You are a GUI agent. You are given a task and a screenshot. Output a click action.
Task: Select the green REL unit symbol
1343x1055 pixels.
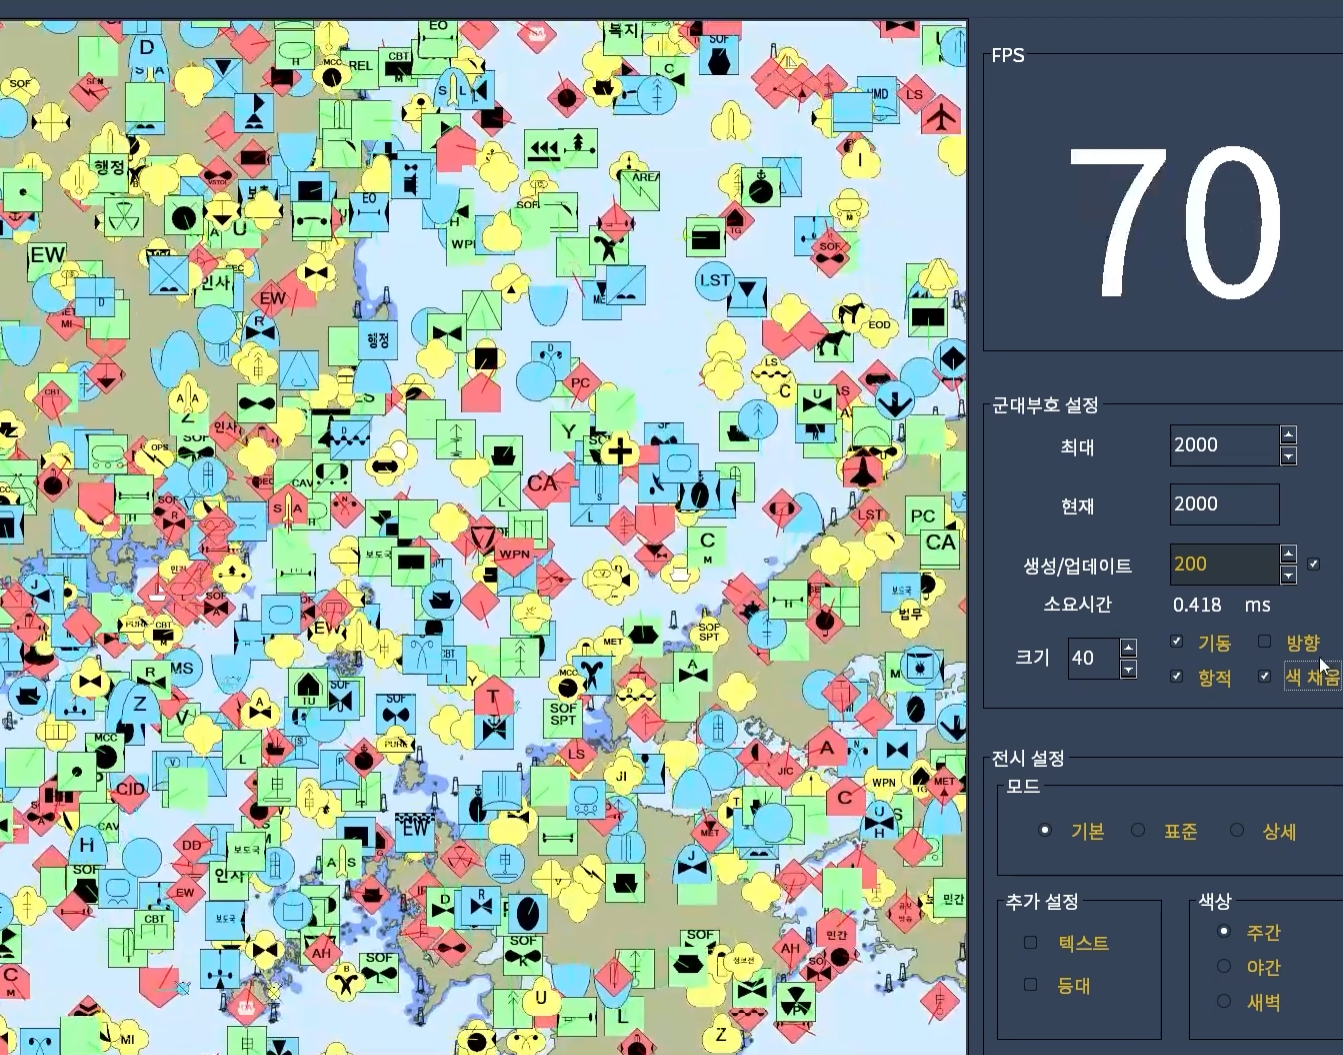click(360, 66)
